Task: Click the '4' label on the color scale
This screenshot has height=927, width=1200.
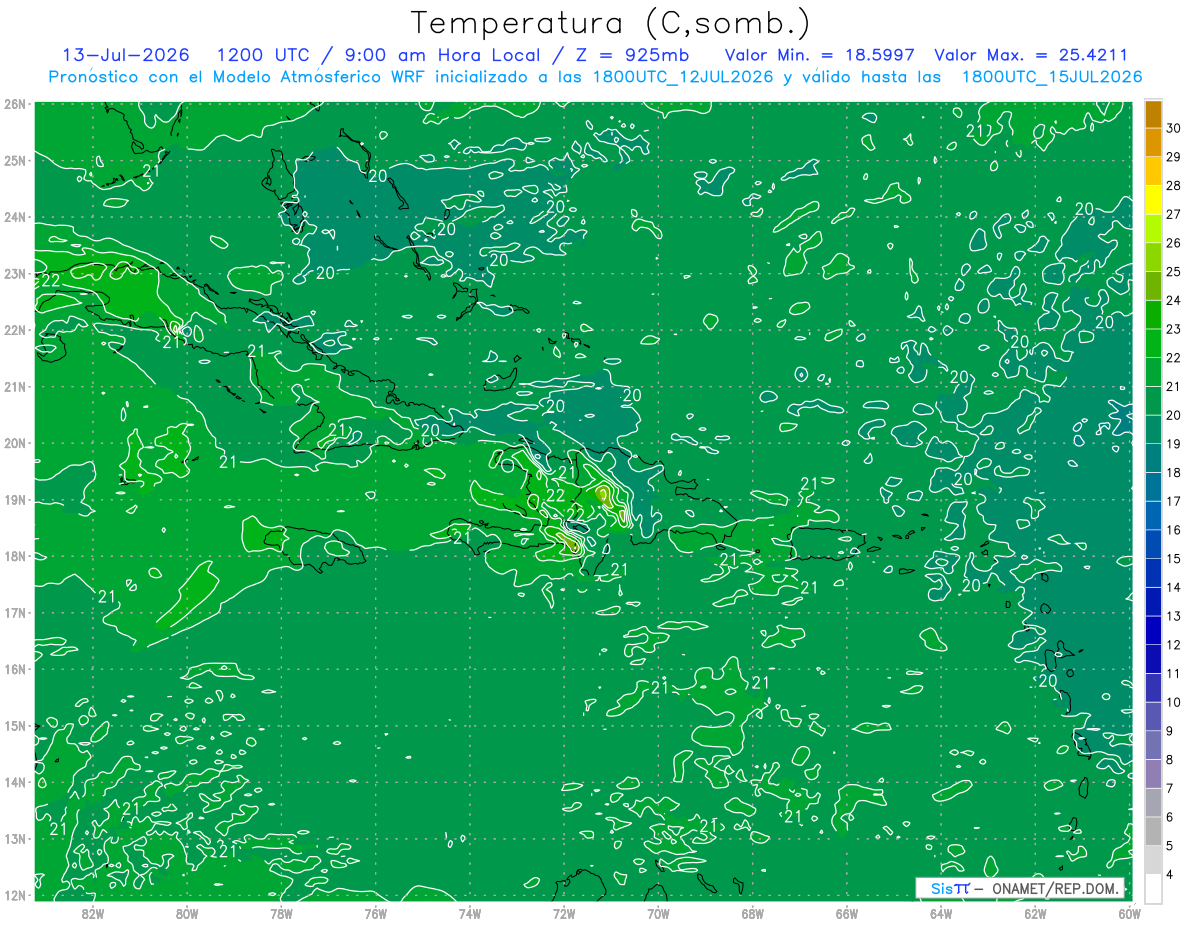Action: click(x=1170, y=875)
